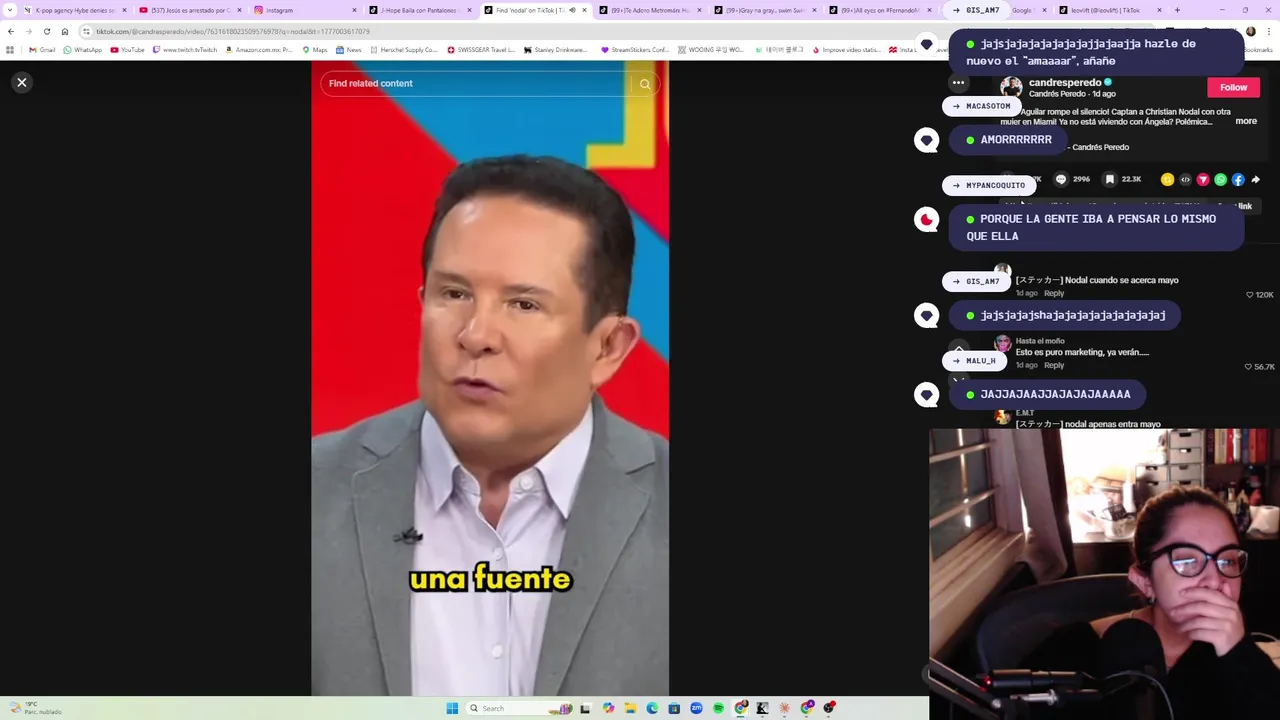Click the MACASOTOM chat username tag
The width and height of the screenshot is (1280, 720).
click(x=981, y=106)
